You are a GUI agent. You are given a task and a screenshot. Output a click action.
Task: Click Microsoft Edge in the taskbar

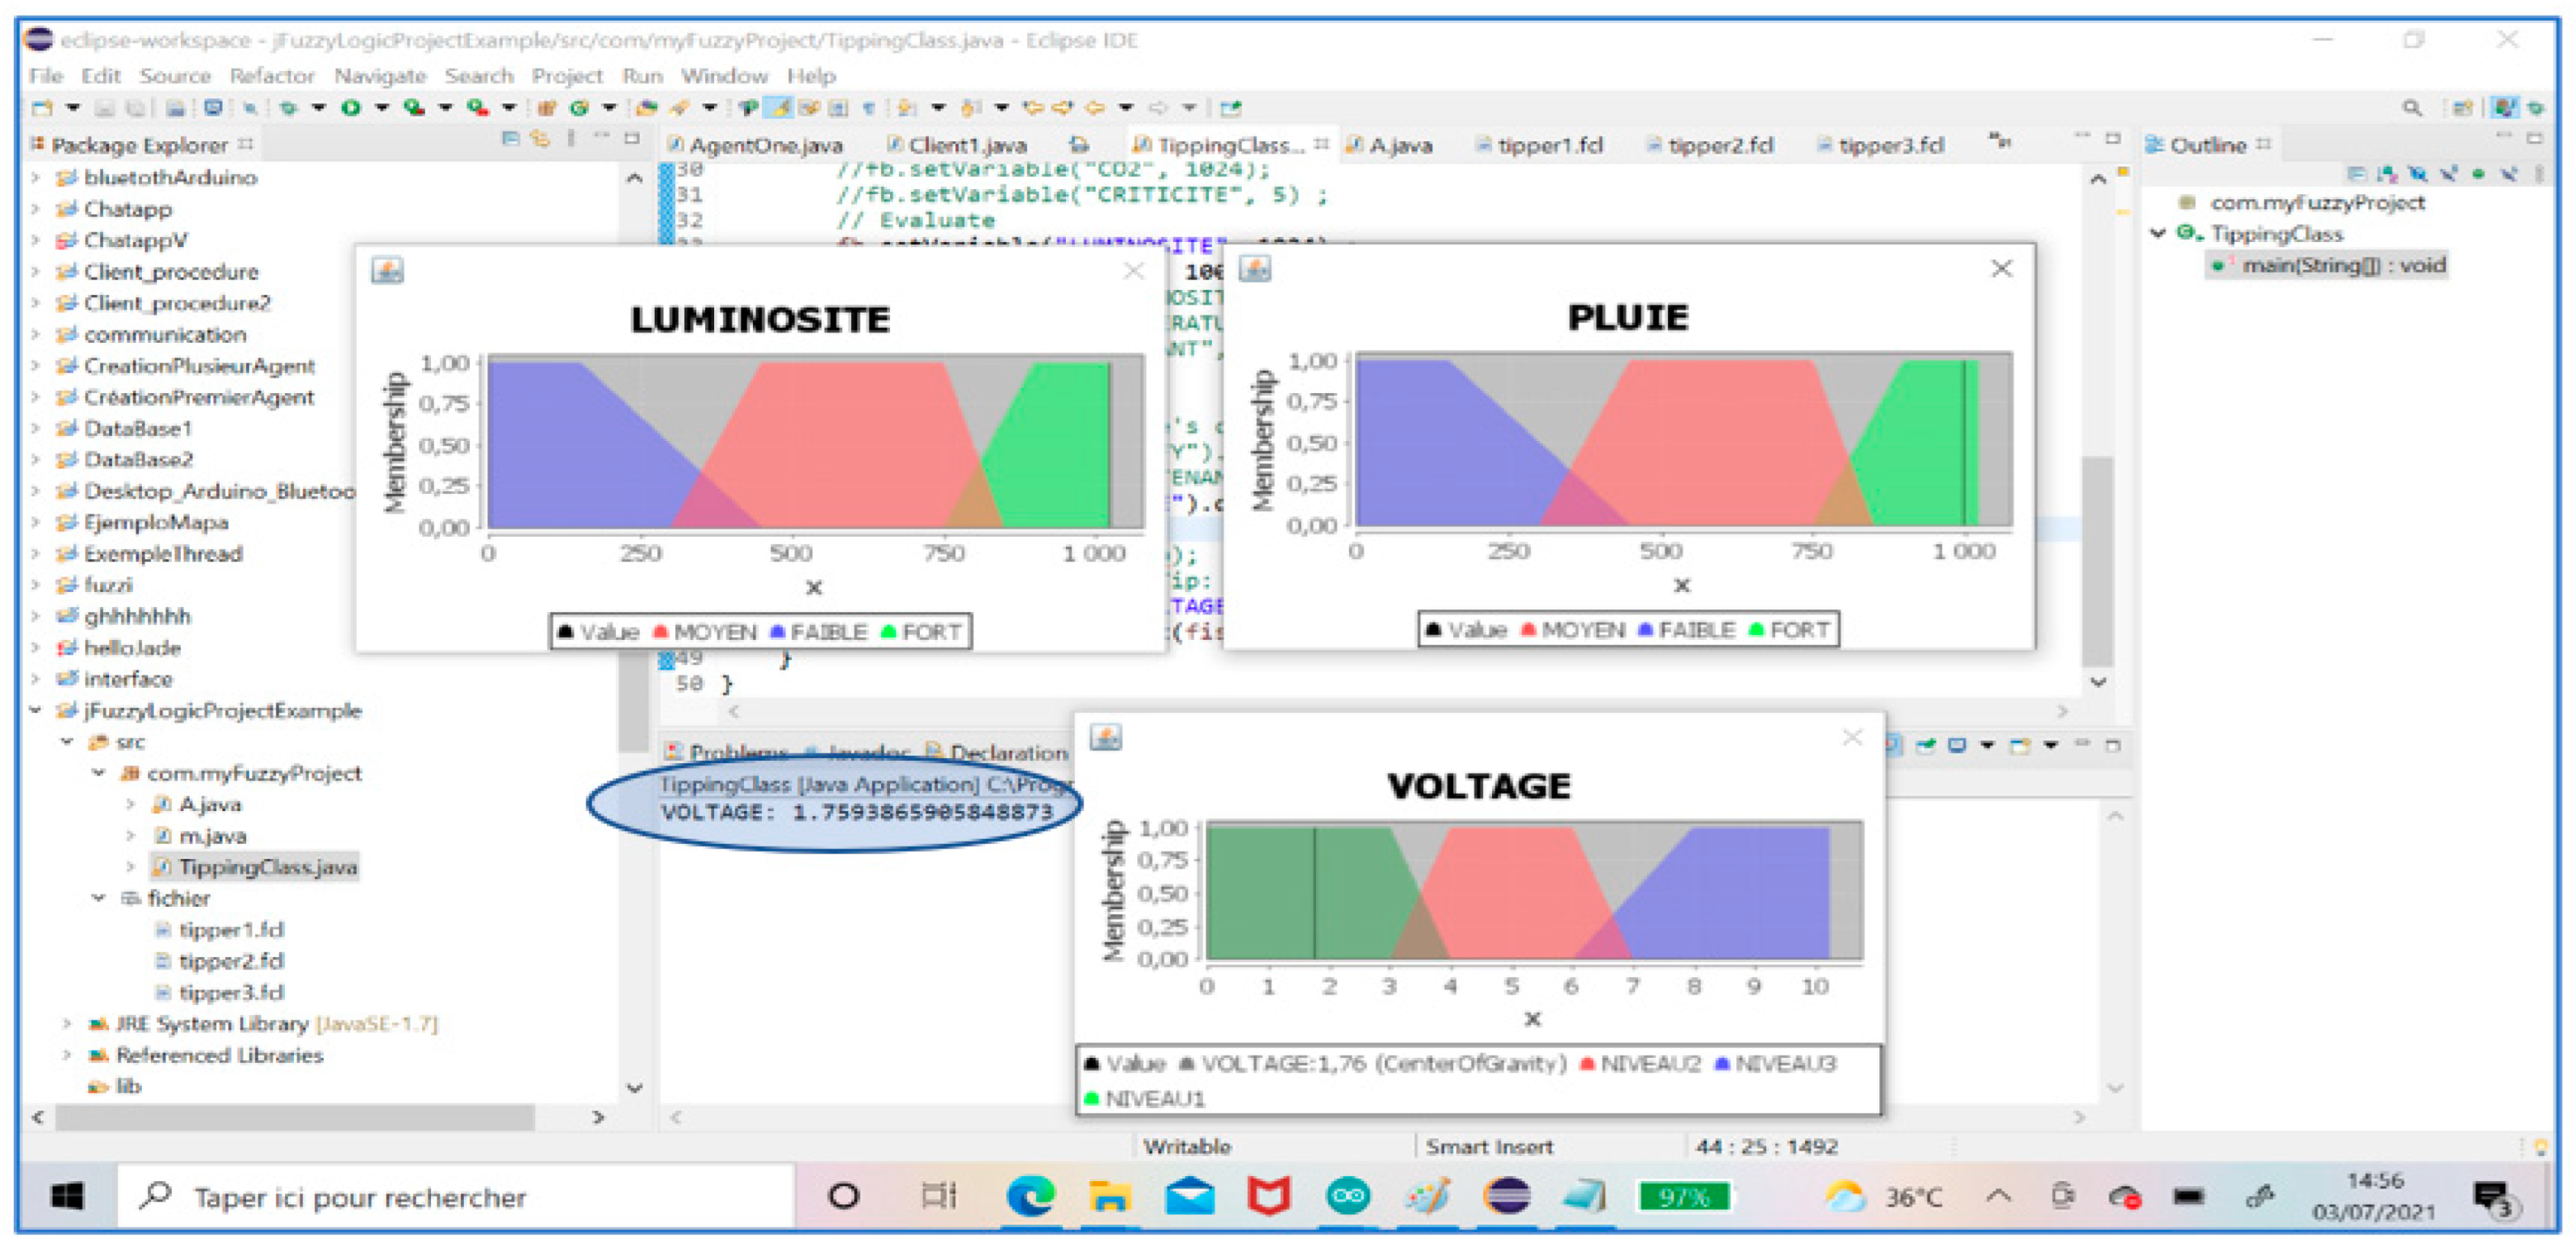pos(1030,1195)
